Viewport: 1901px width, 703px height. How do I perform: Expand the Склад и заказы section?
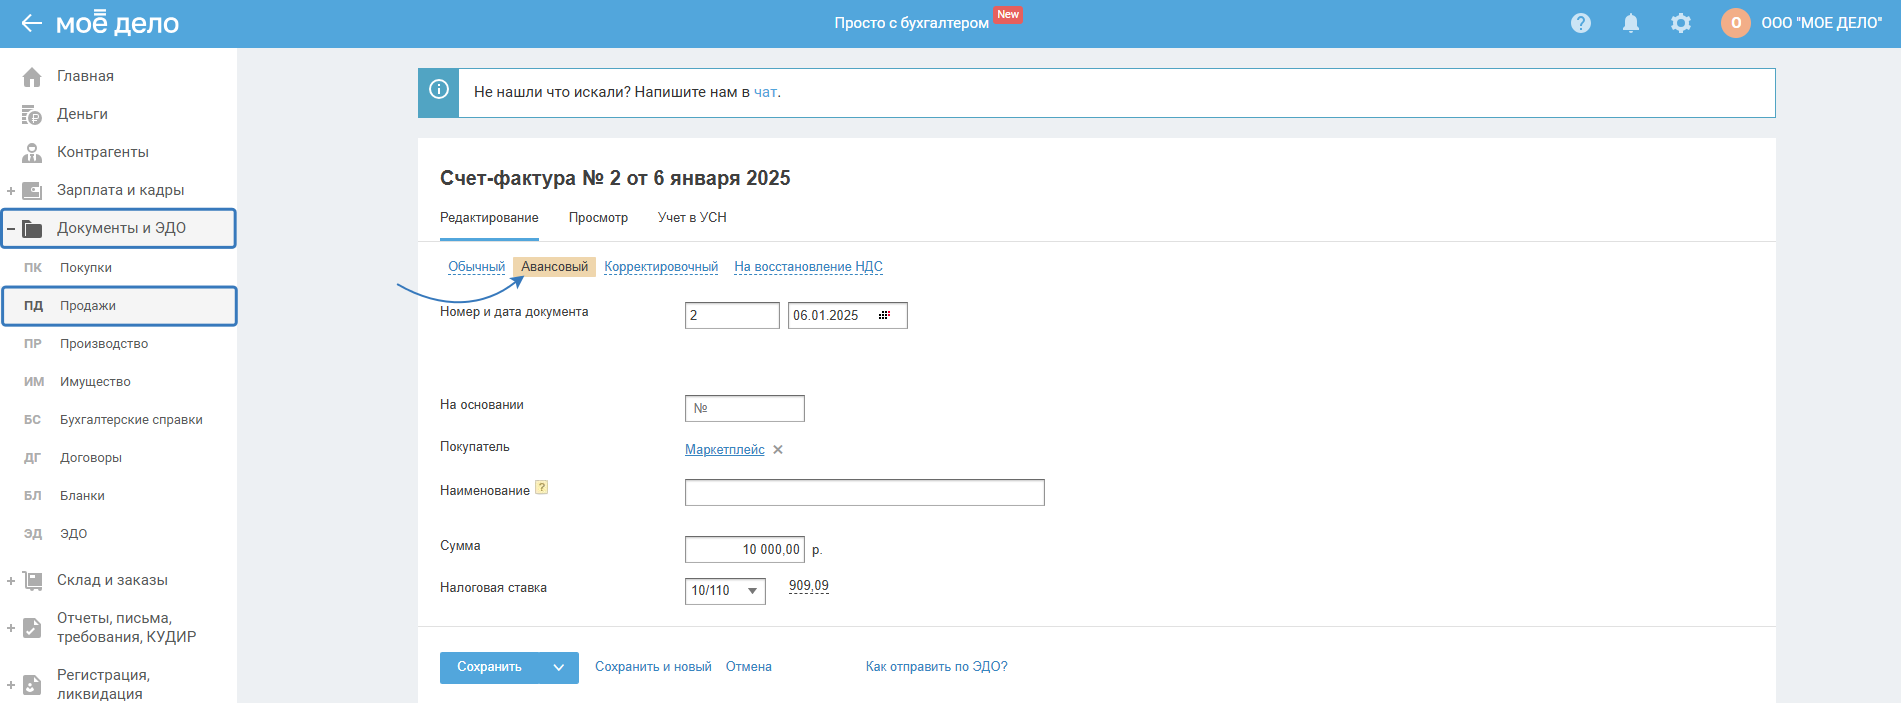10,581
